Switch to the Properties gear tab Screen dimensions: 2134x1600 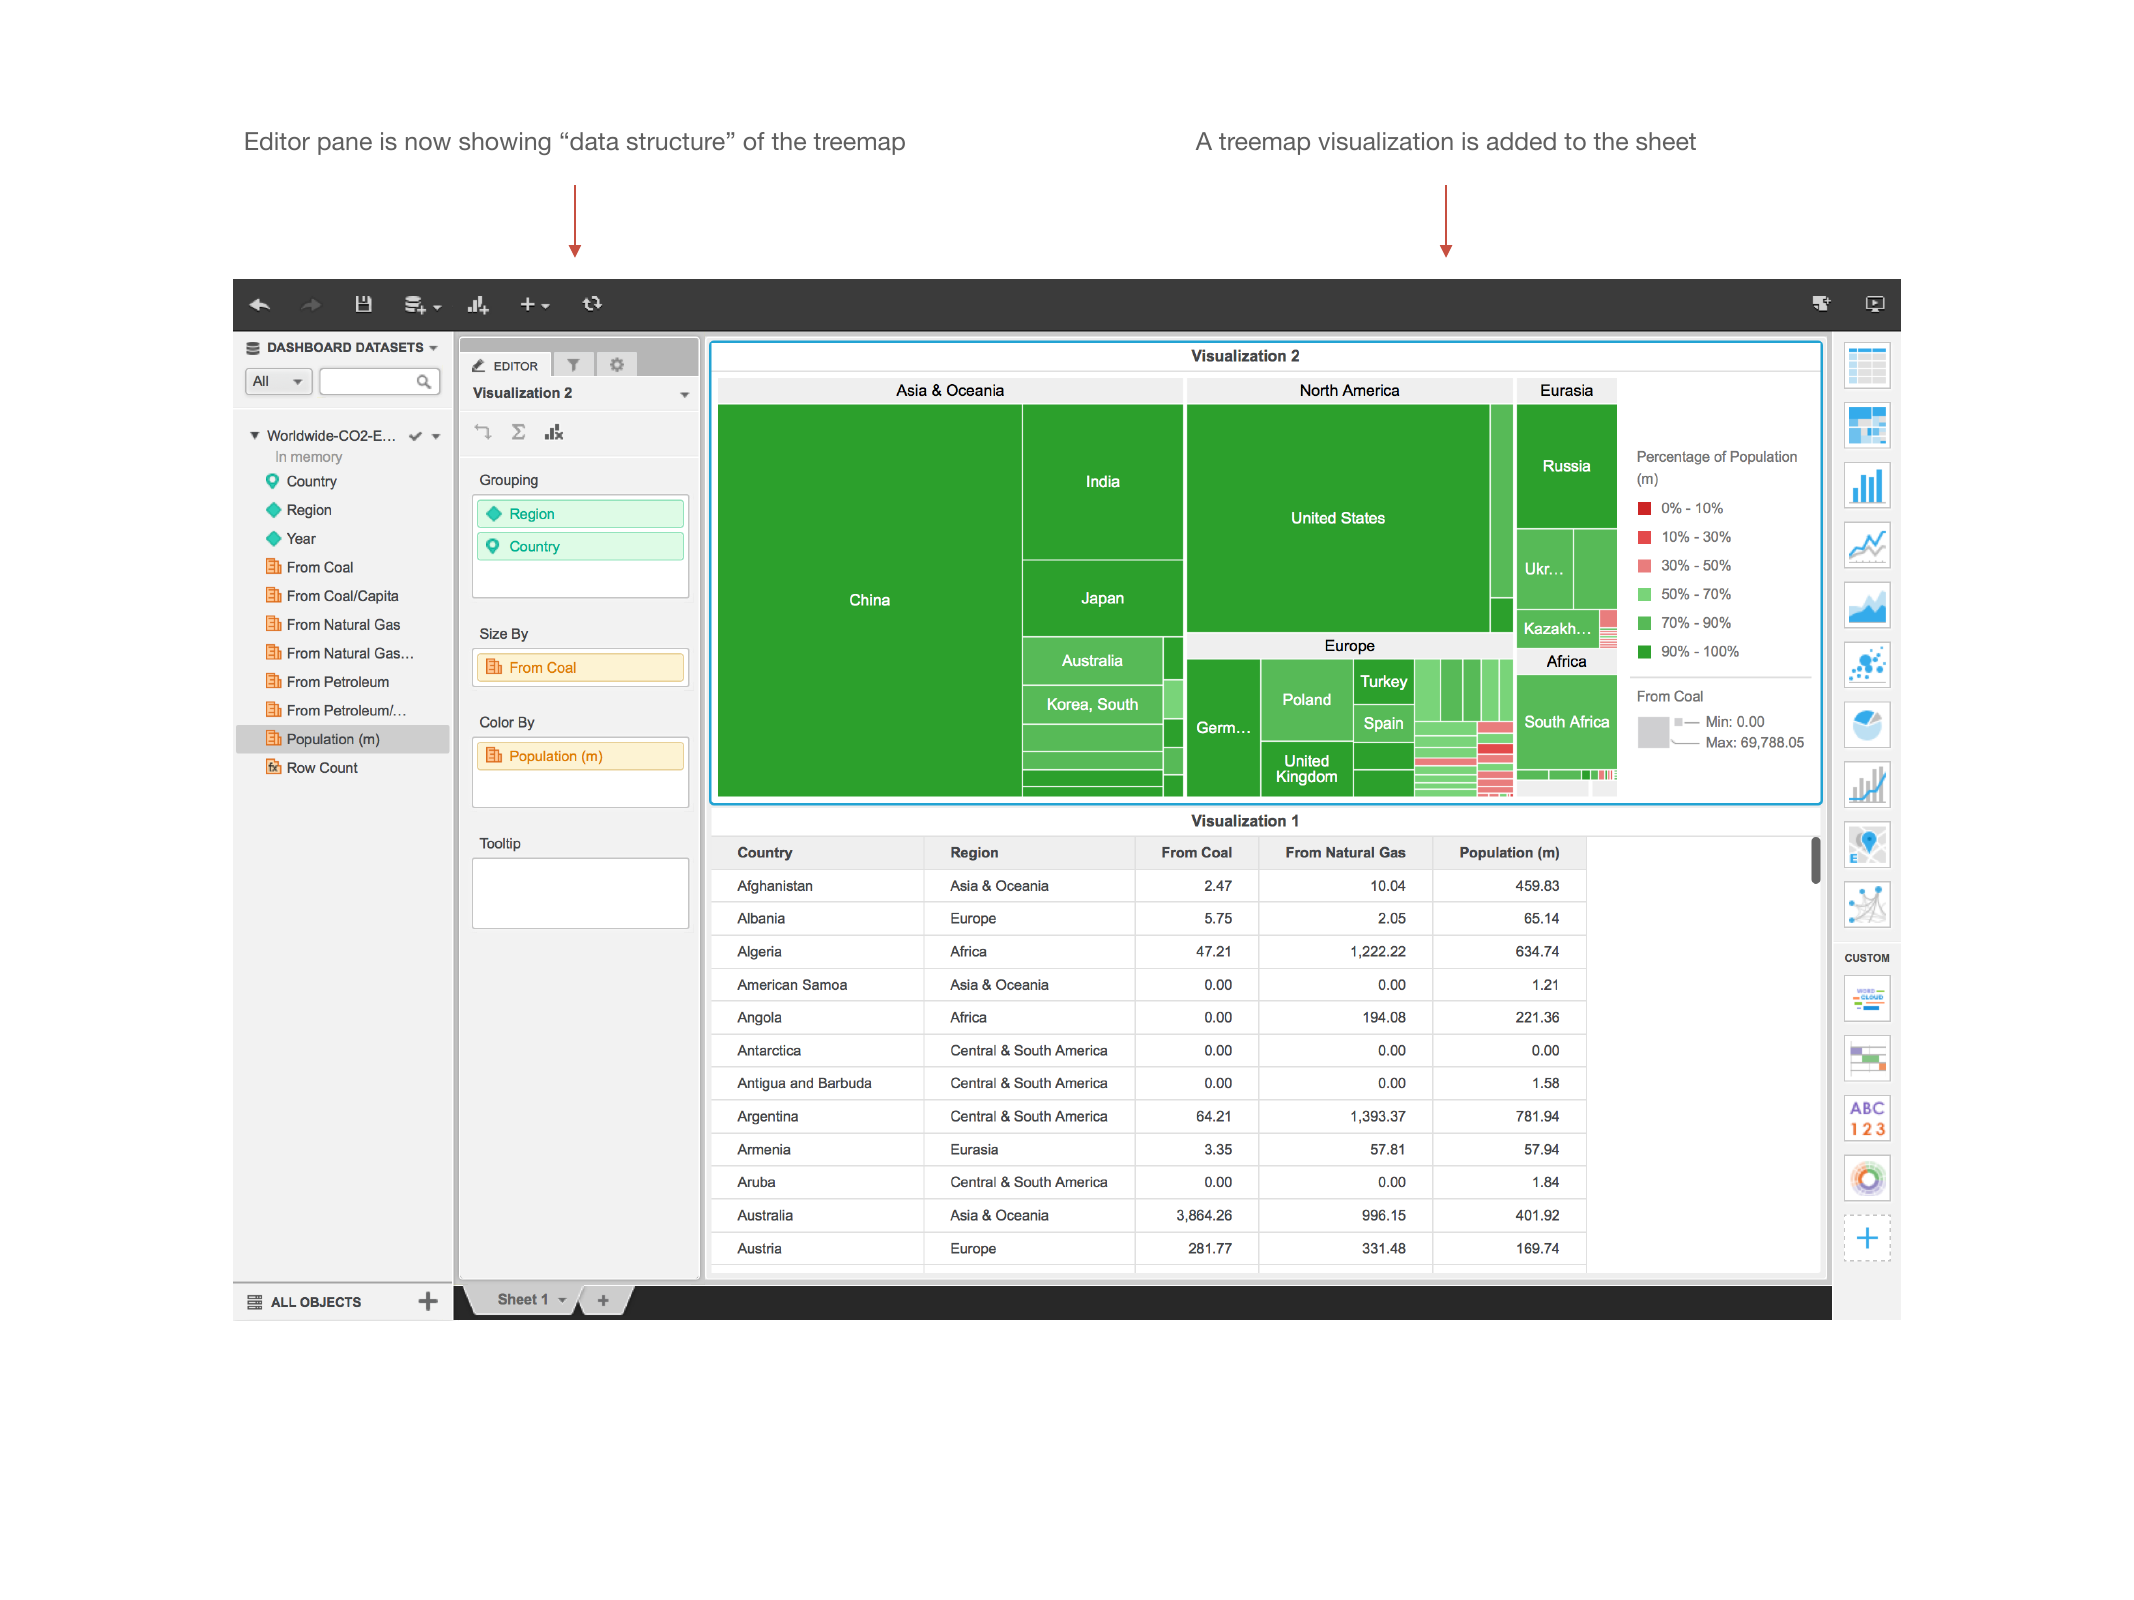click(x=617, y=365)
